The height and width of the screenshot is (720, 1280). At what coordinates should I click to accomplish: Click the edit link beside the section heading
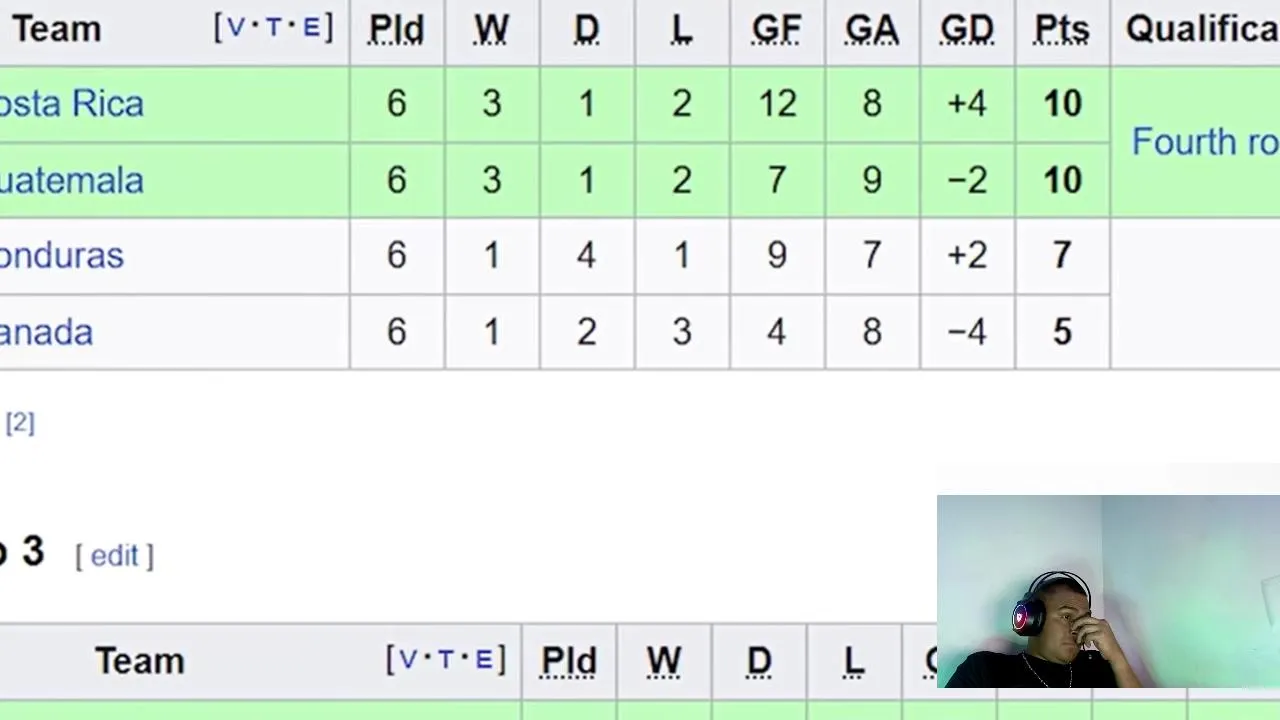click(x=115, y=556)
